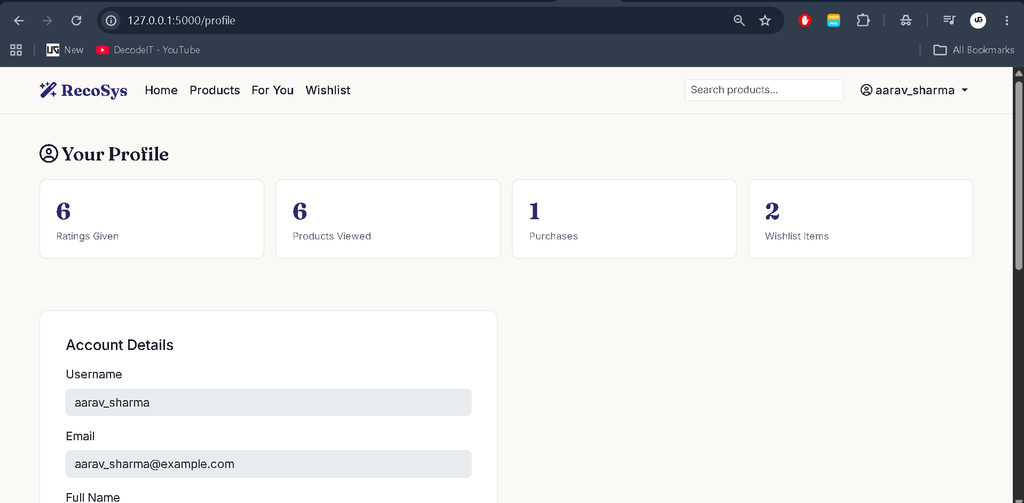This screenshot has height=503, width=1024.
Task: Bookmark this page with the star icon
Action: (765, 21)
